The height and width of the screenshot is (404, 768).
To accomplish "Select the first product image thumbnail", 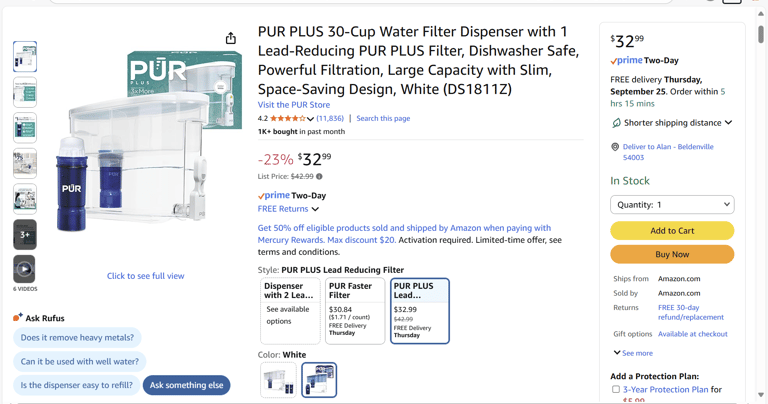I will tap(25, 57).
